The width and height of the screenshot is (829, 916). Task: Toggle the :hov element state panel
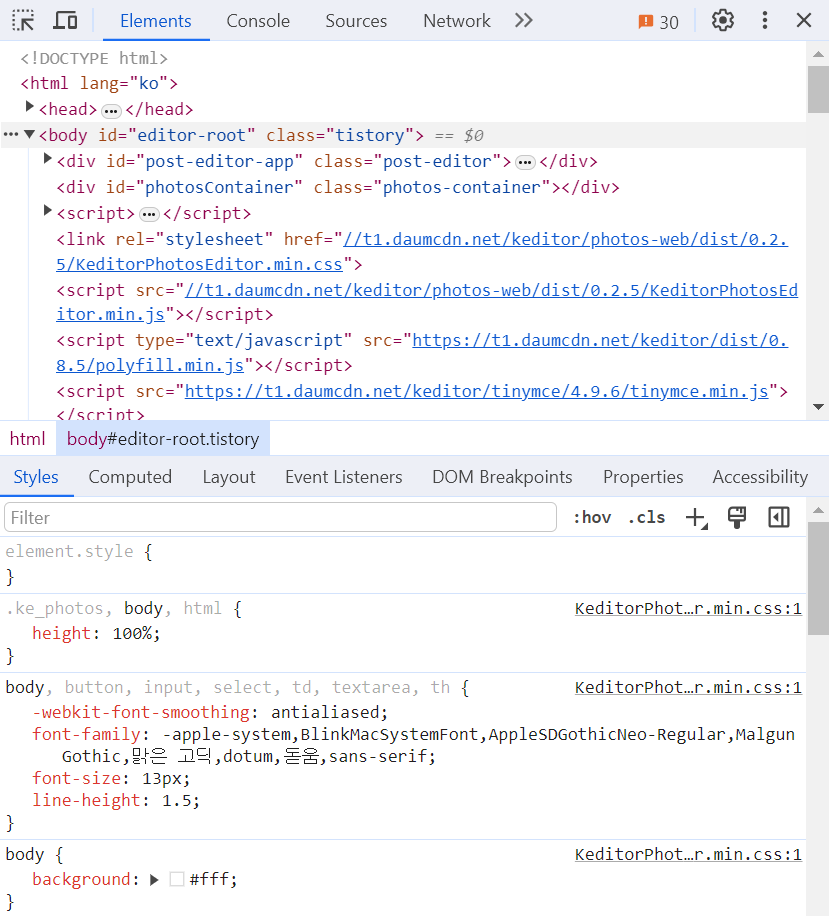(592, 518)
